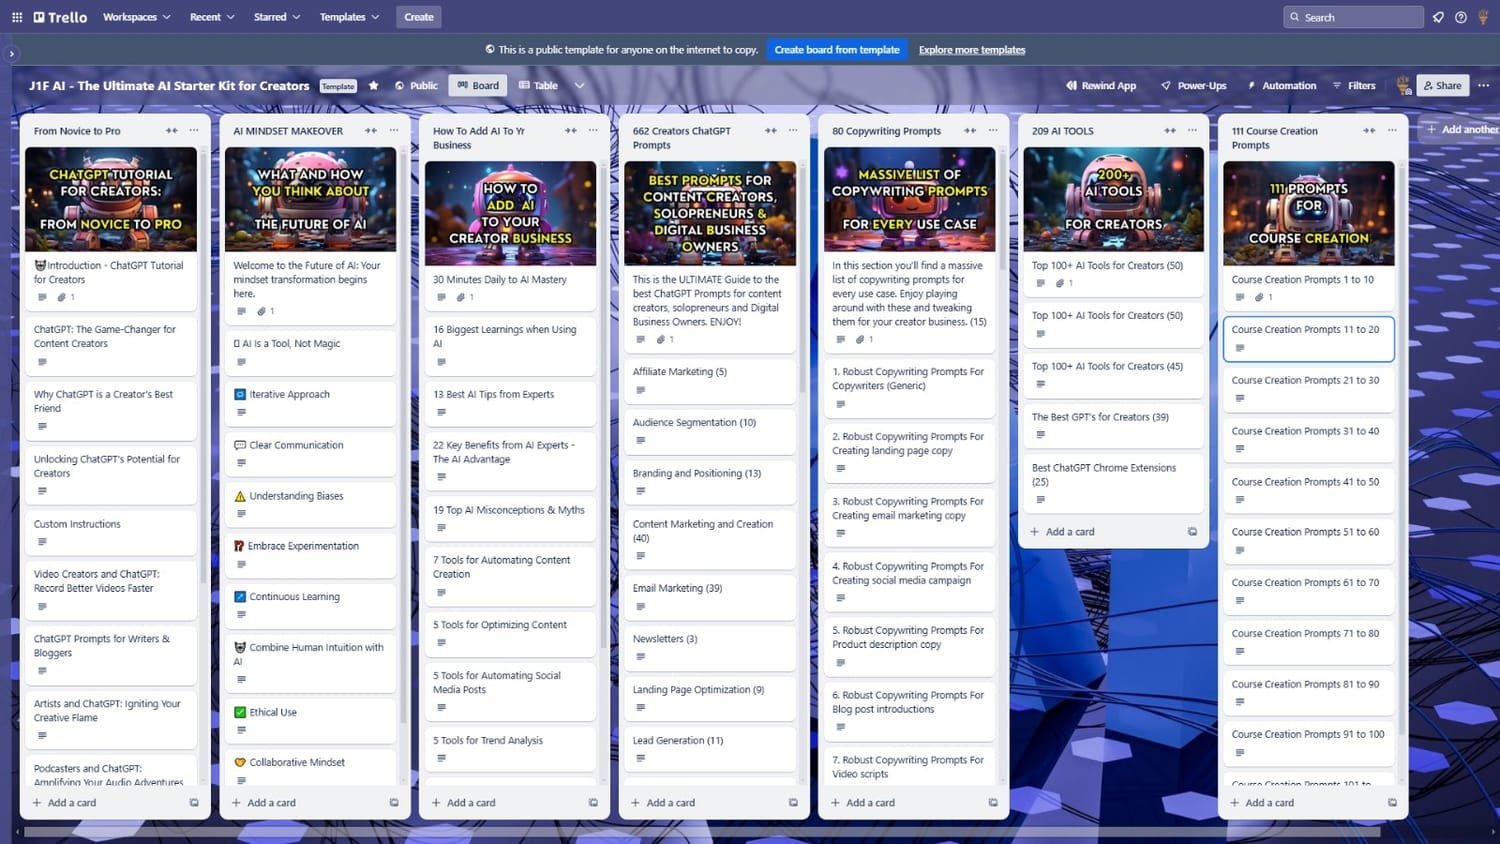Switch to the Table view
This screenshot has height=844, width=1500.
point(538,86)
